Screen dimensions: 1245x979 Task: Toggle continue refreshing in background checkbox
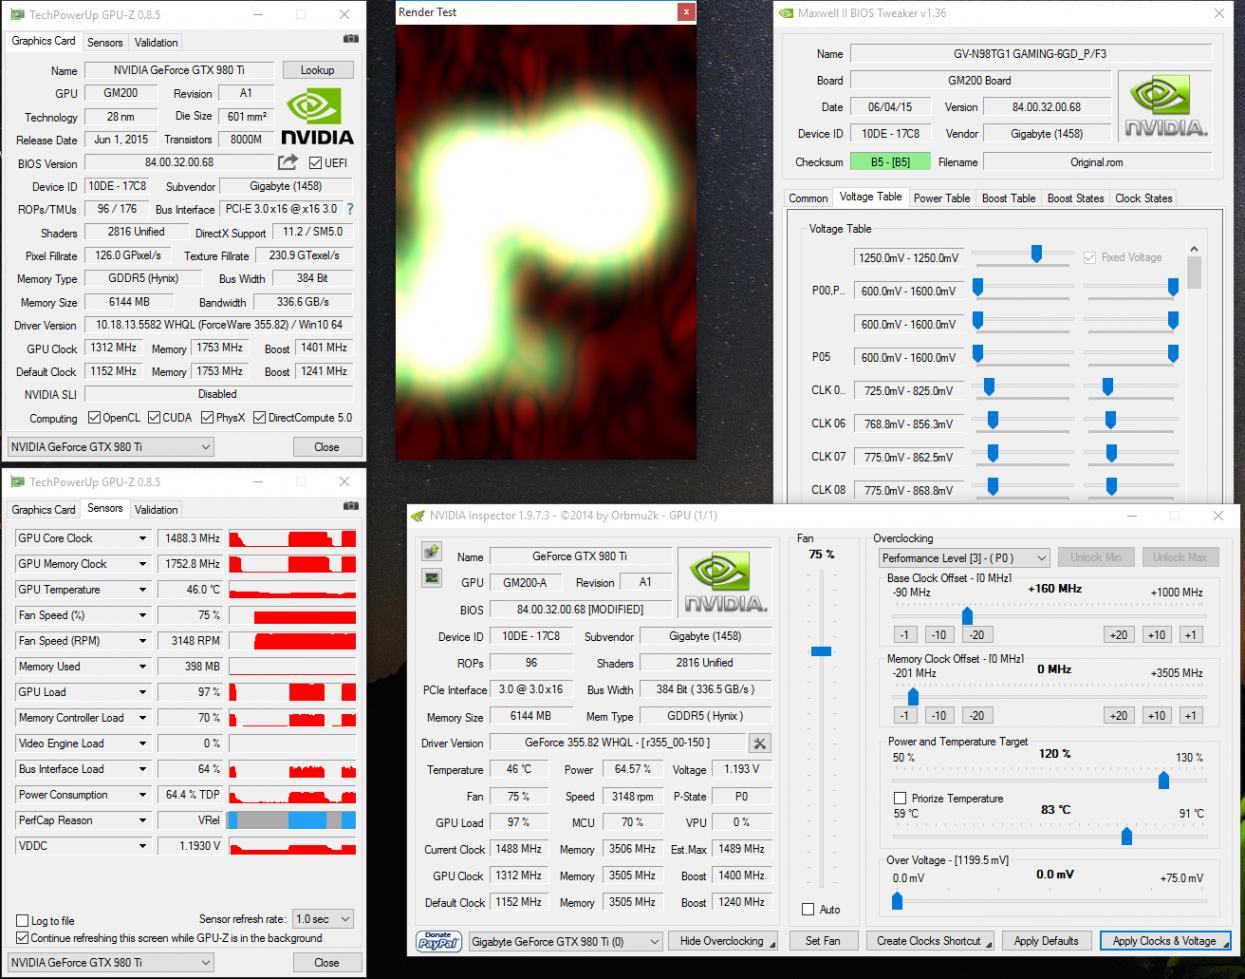pyautogui.click(x=22, y=938)
